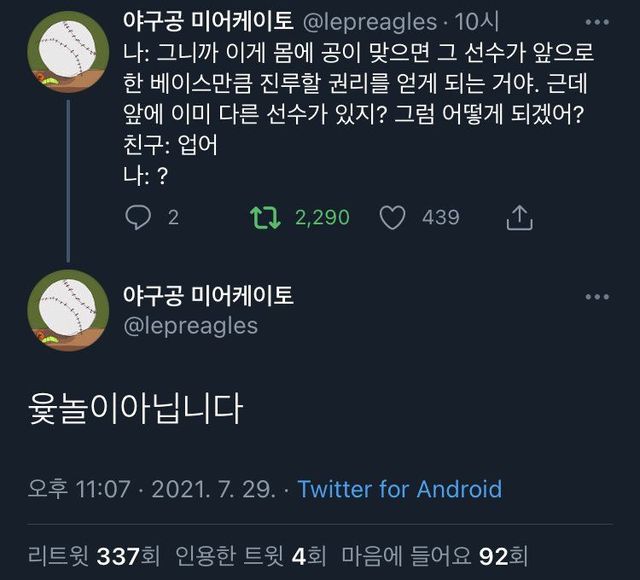
Task: Open the second tweet's baseball avatar
Action: coord(68,310)
